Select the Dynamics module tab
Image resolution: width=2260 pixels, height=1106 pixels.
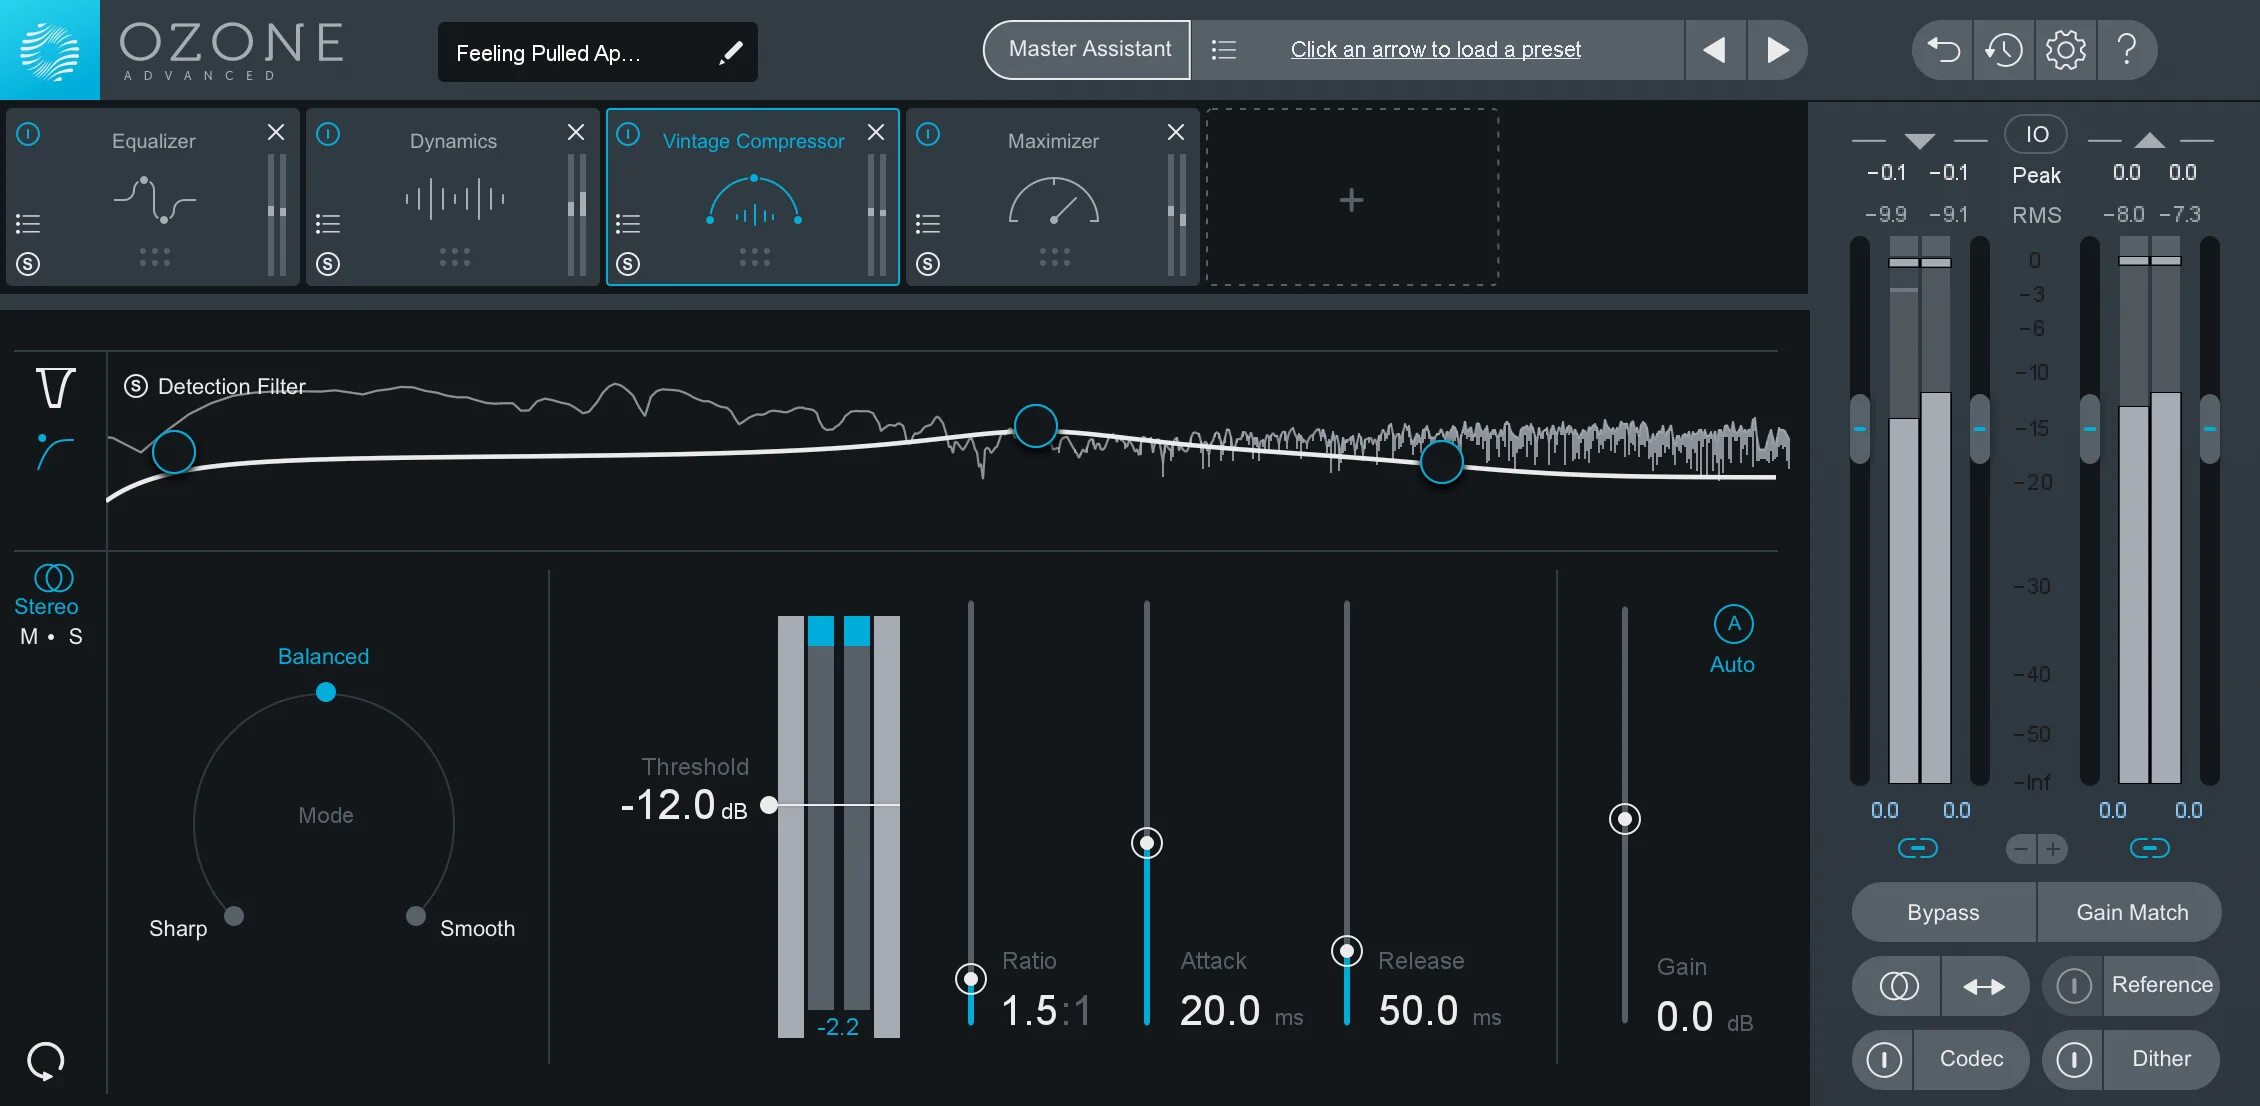[x=453, y=197]
